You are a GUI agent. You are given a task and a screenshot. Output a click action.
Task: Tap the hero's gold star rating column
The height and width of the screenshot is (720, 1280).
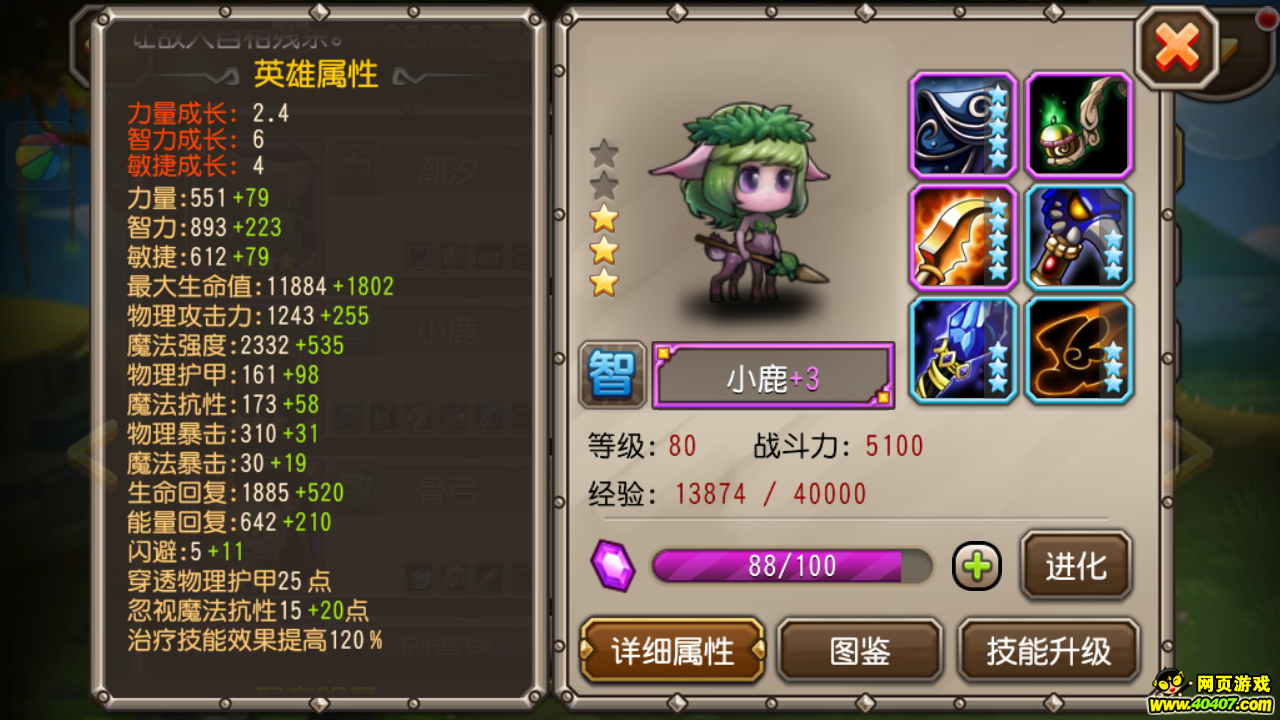coord(604,218)
